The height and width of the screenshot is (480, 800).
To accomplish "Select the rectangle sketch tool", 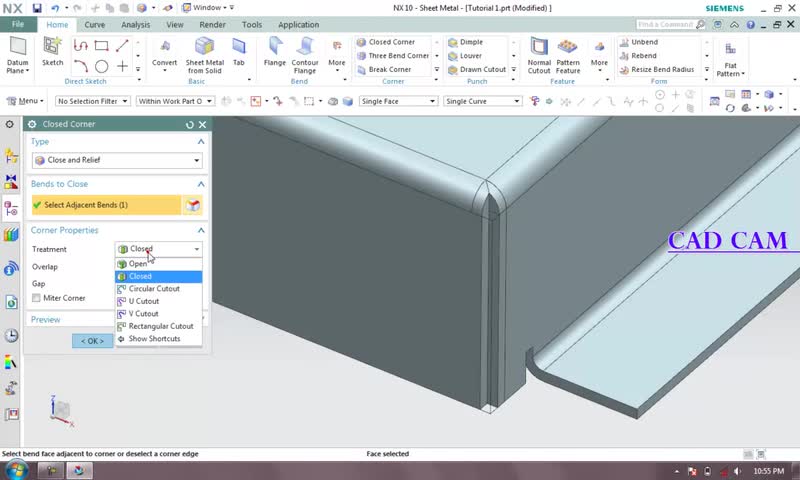I will 102,46.
